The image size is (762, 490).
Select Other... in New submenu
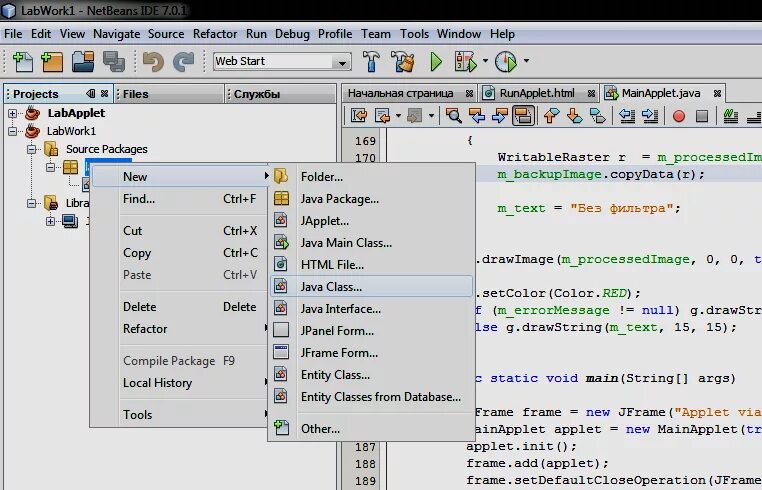point(371,429)
